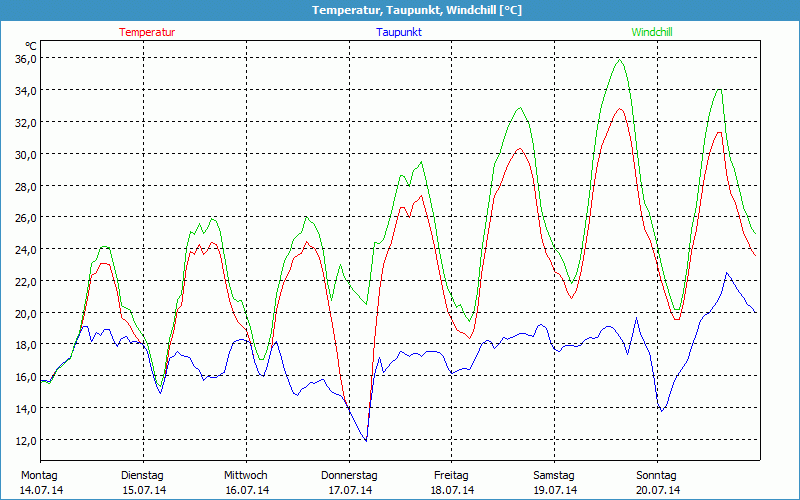Click the 15.07.14 date label
800x500 pixels.
tap(144, 490)
